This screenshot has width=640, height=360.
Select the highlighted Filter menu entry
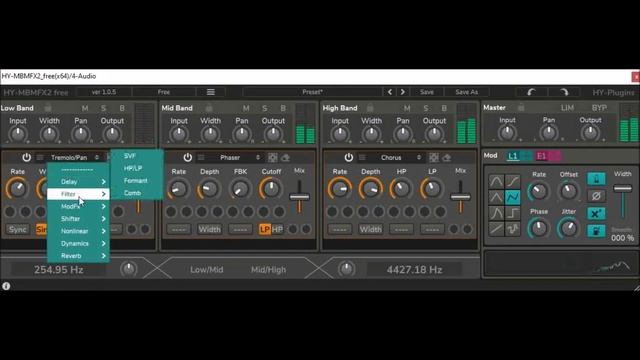click(78, 194)
